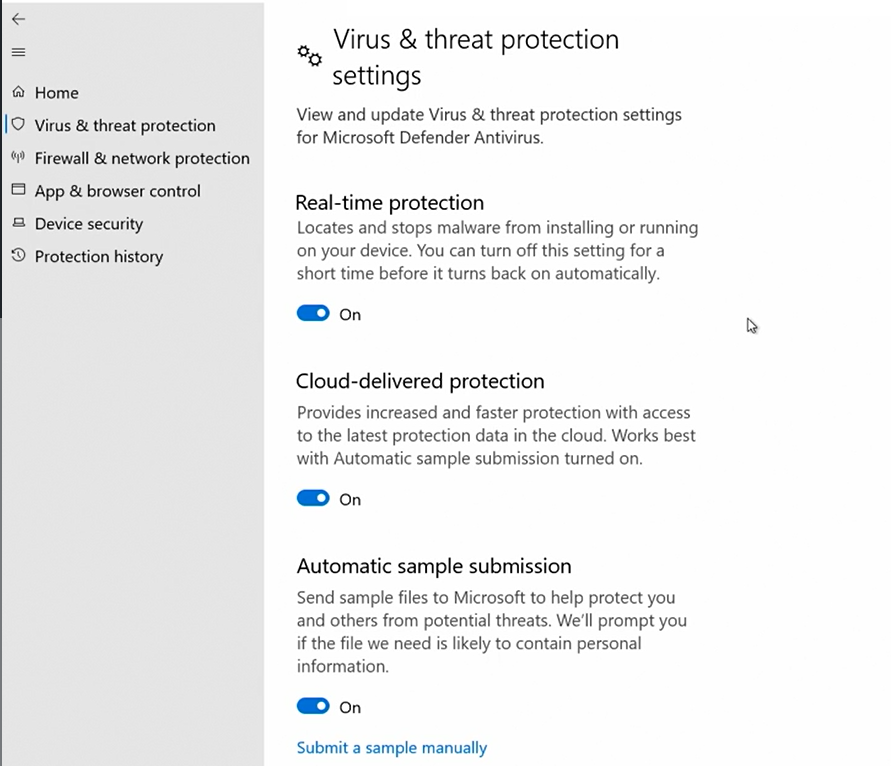Open Protection history from the sidebar
This screenshot has height=766, width=891.
99,256
